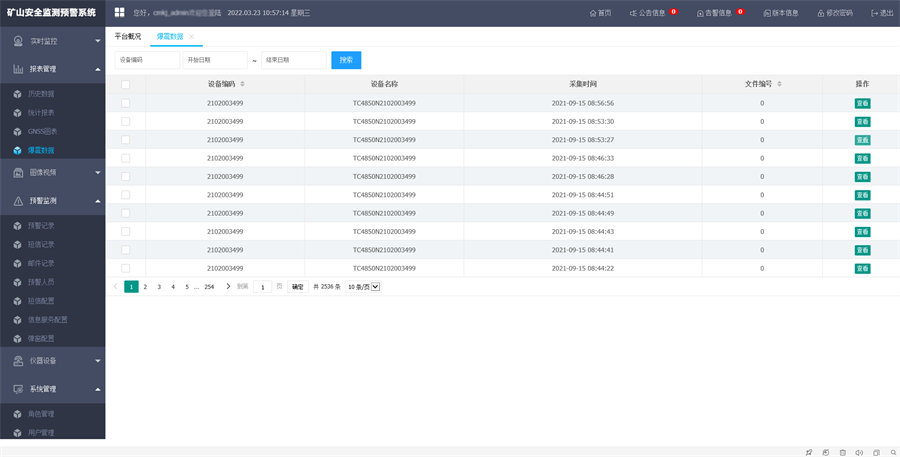Check the row collected at 08:44:22
The width and height of the screenshot is (900, 457).
tap(126, 269)
